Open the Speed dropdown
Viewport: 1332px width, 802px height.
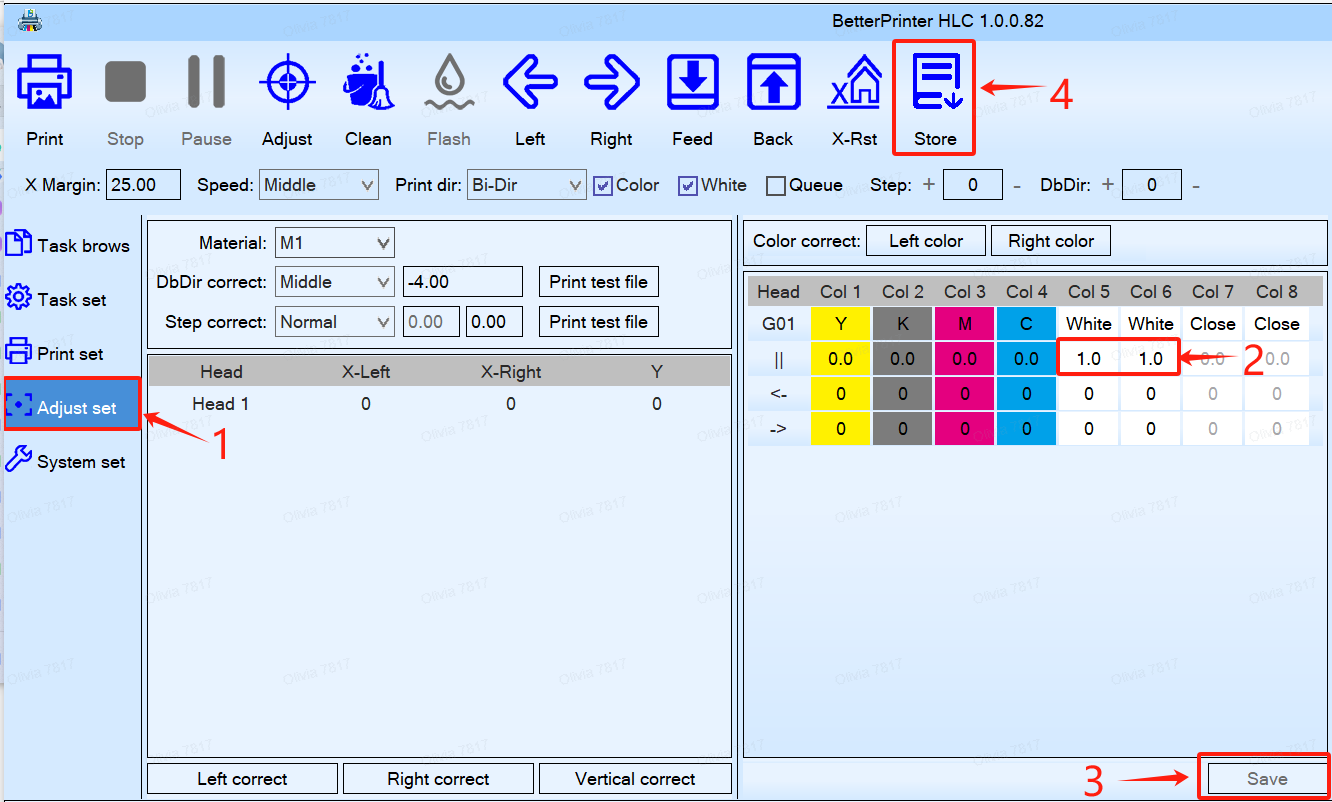[x=318, y=185]
